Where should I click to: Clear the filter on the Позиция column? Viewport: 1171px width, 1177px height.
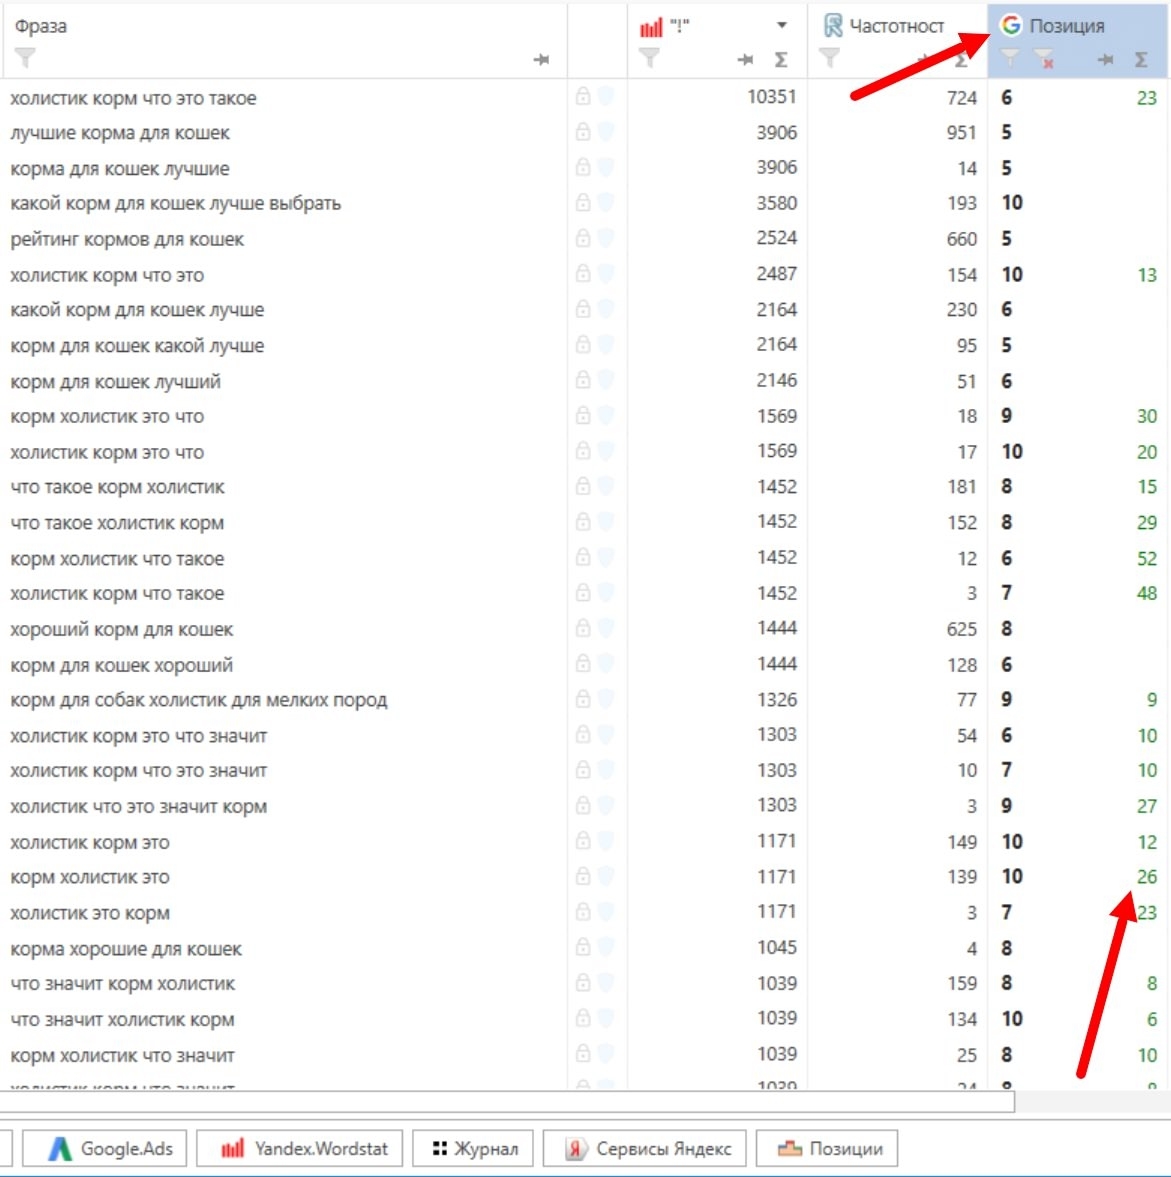[x=1043, y=59]
